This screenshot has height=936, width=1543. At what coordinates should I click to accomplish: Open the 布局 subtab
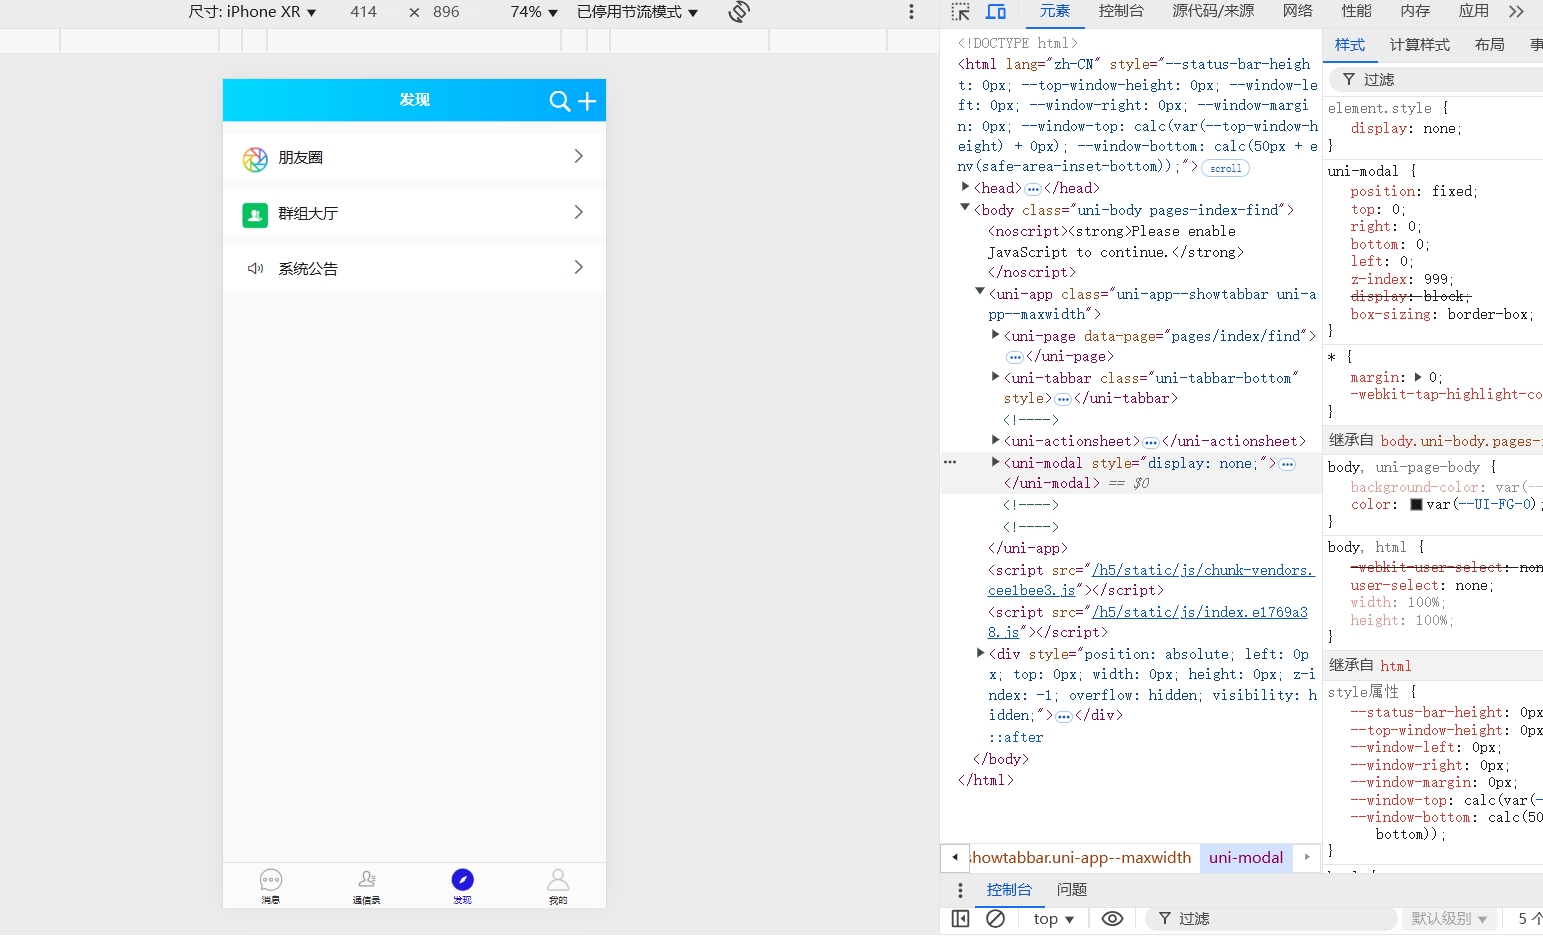coord(1489,45)
